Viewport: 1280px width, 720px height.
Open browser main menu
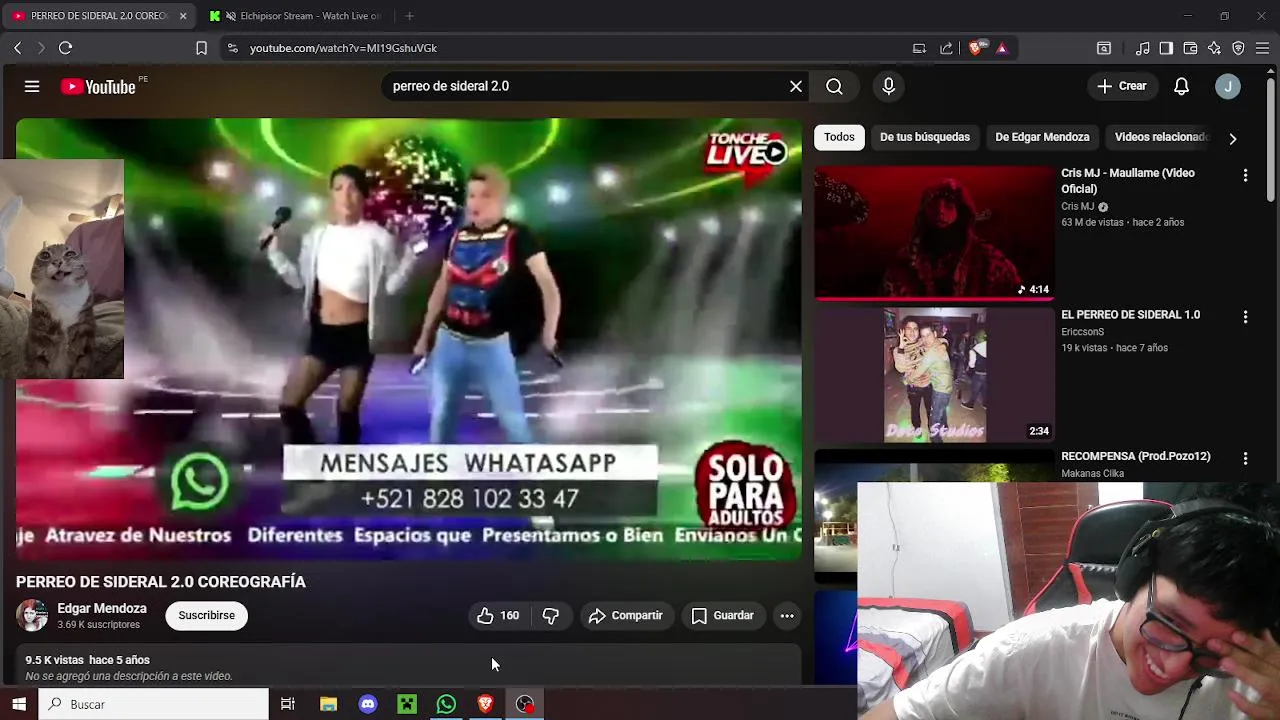[1262, 48]
